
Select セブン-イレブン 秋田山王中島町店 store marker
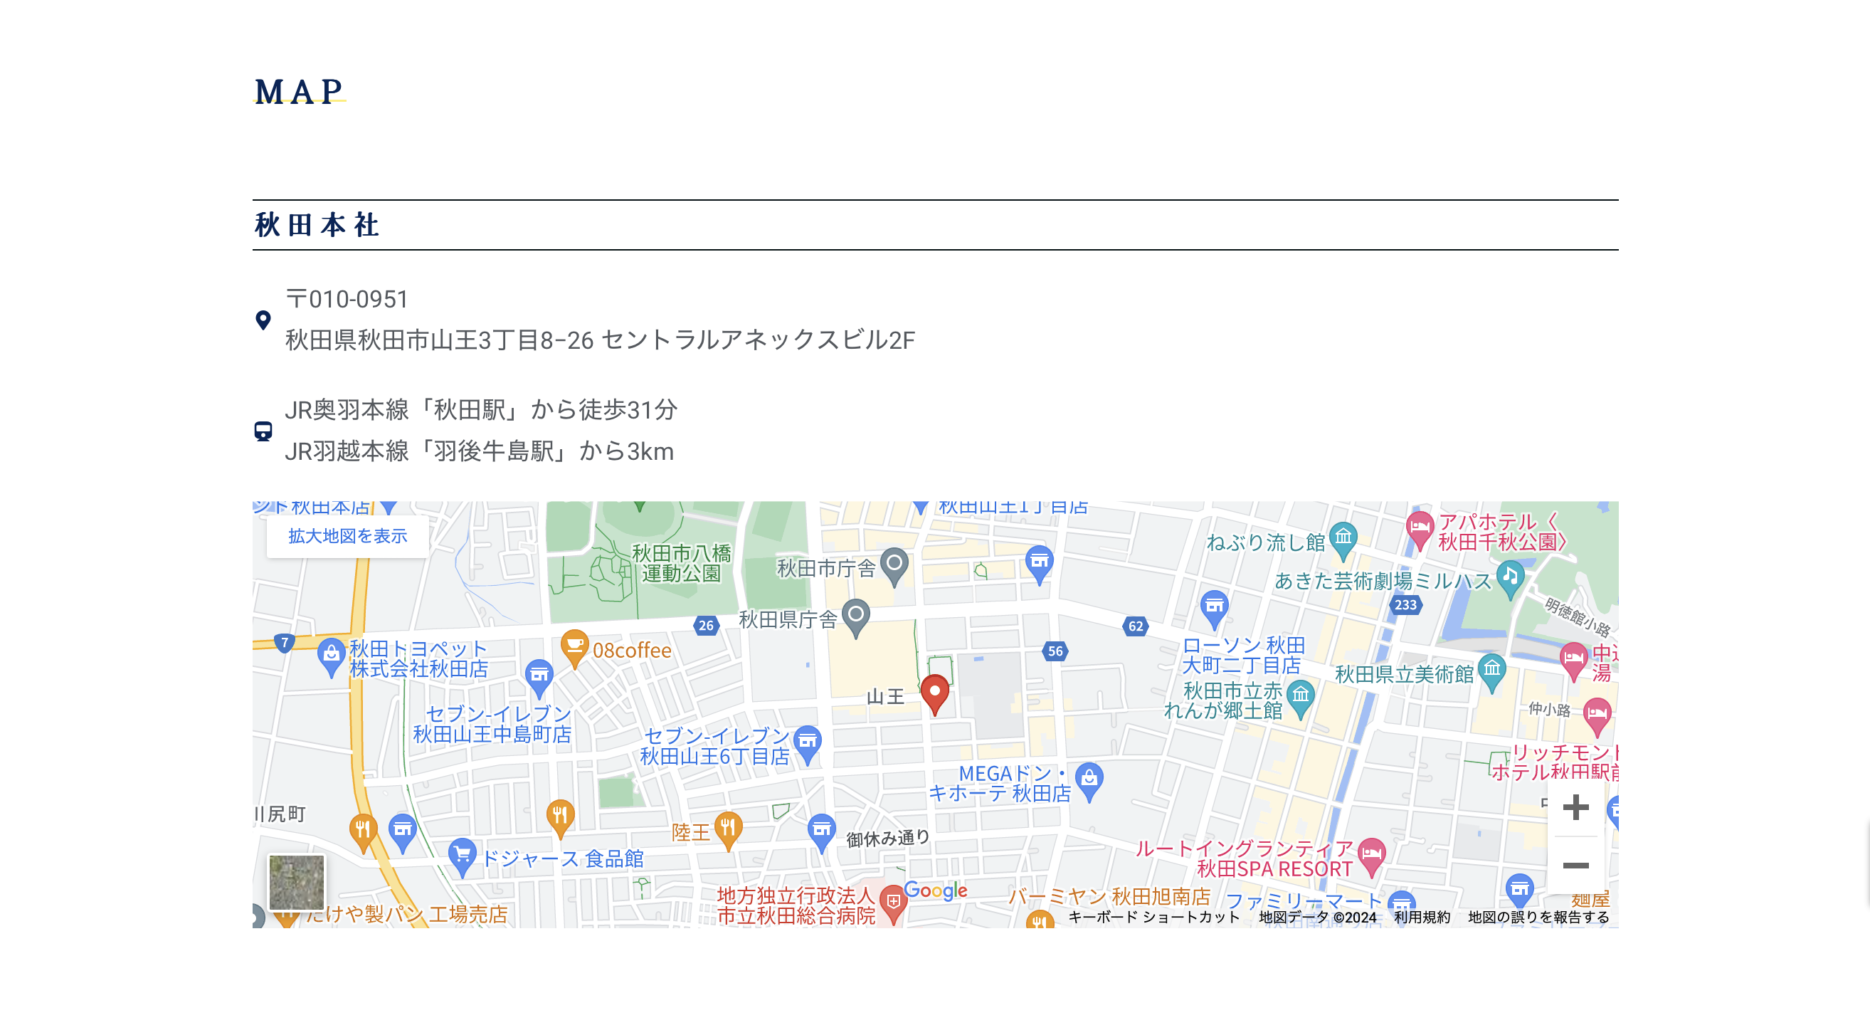(539, 678)
